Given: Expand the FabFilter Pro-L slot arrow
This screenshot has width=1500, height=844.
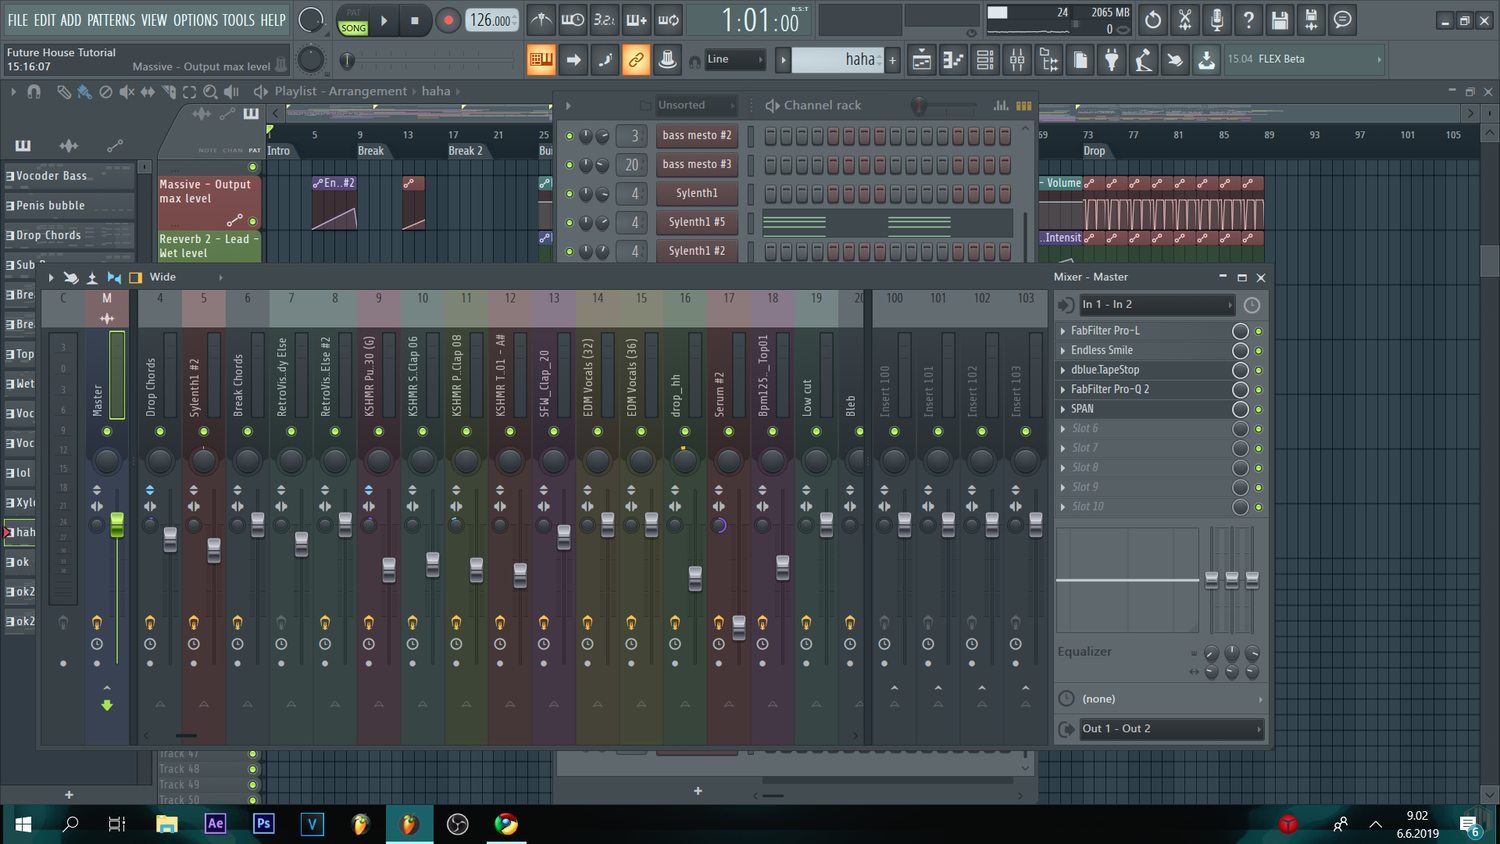Looking at the screenshot, I should 1063,330.
